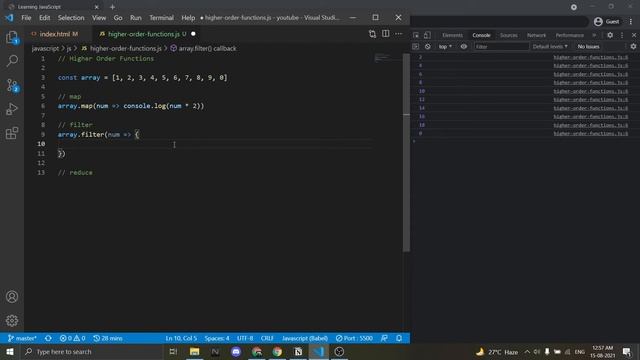Screen dimensions: 640x360
Task: Click the Windows Start button
Action: point(10,351)
